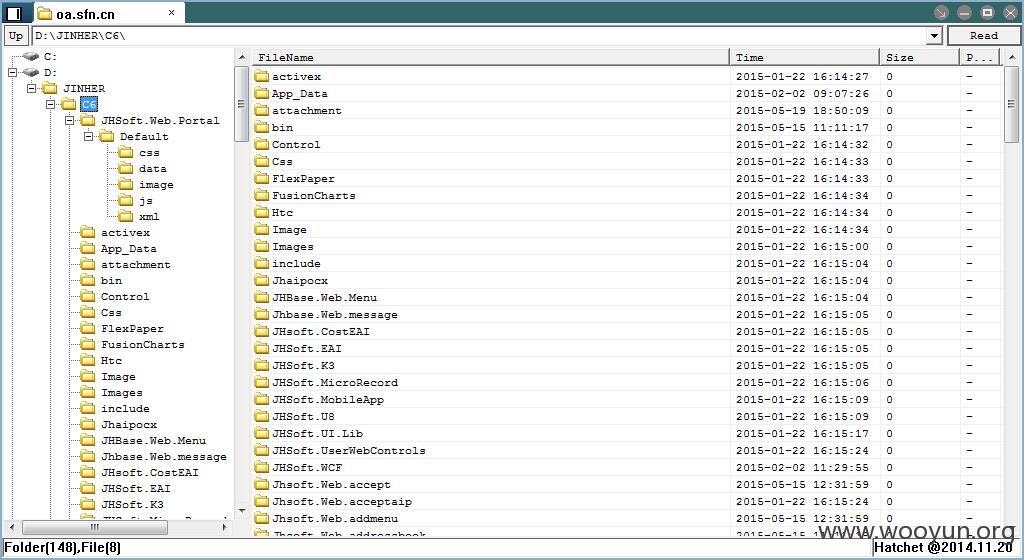Select the Images row in file list

627,246
